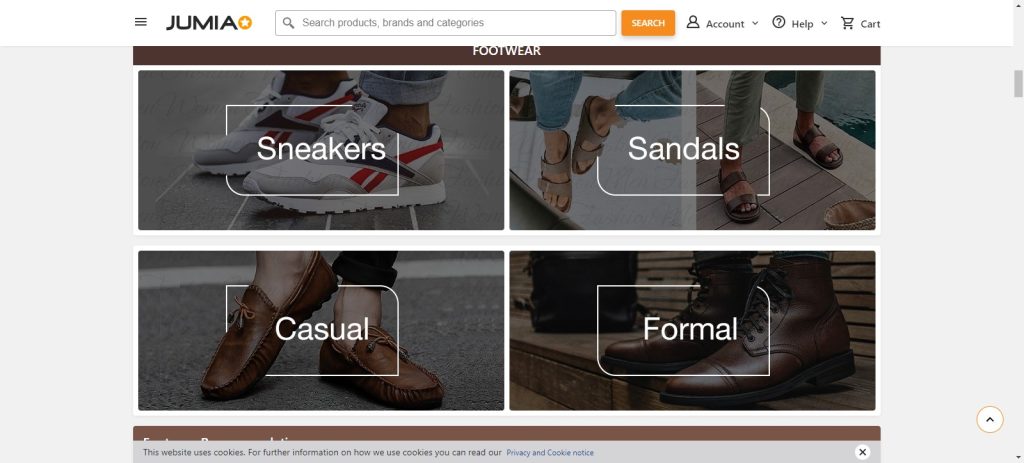Click the FOOTWEAR section header
Screen dimensions: 1024x463
coord(506,52)
